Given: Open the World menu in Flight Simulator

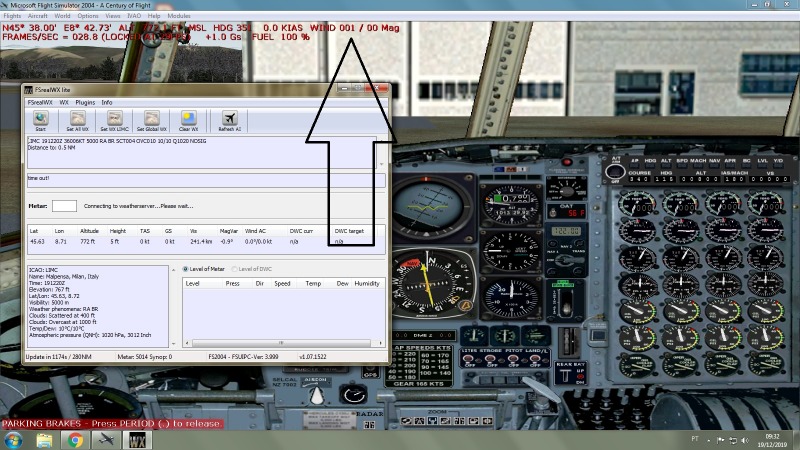Looking at the screenshot, I should point(62,16).
